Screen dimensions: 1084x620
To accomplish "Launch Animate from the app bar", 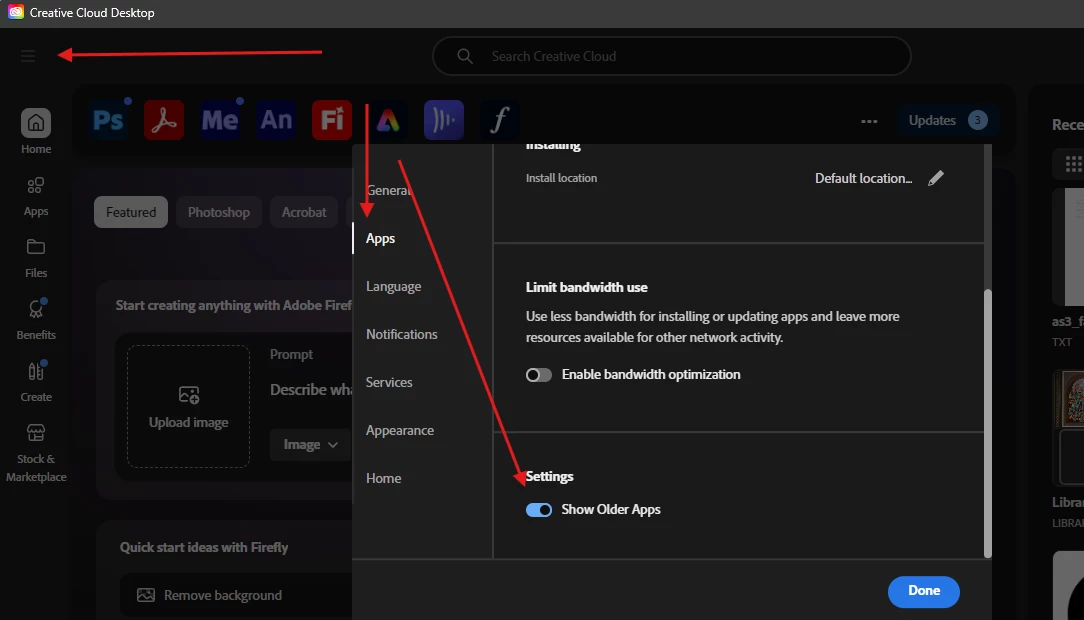I will coord(276,120).
